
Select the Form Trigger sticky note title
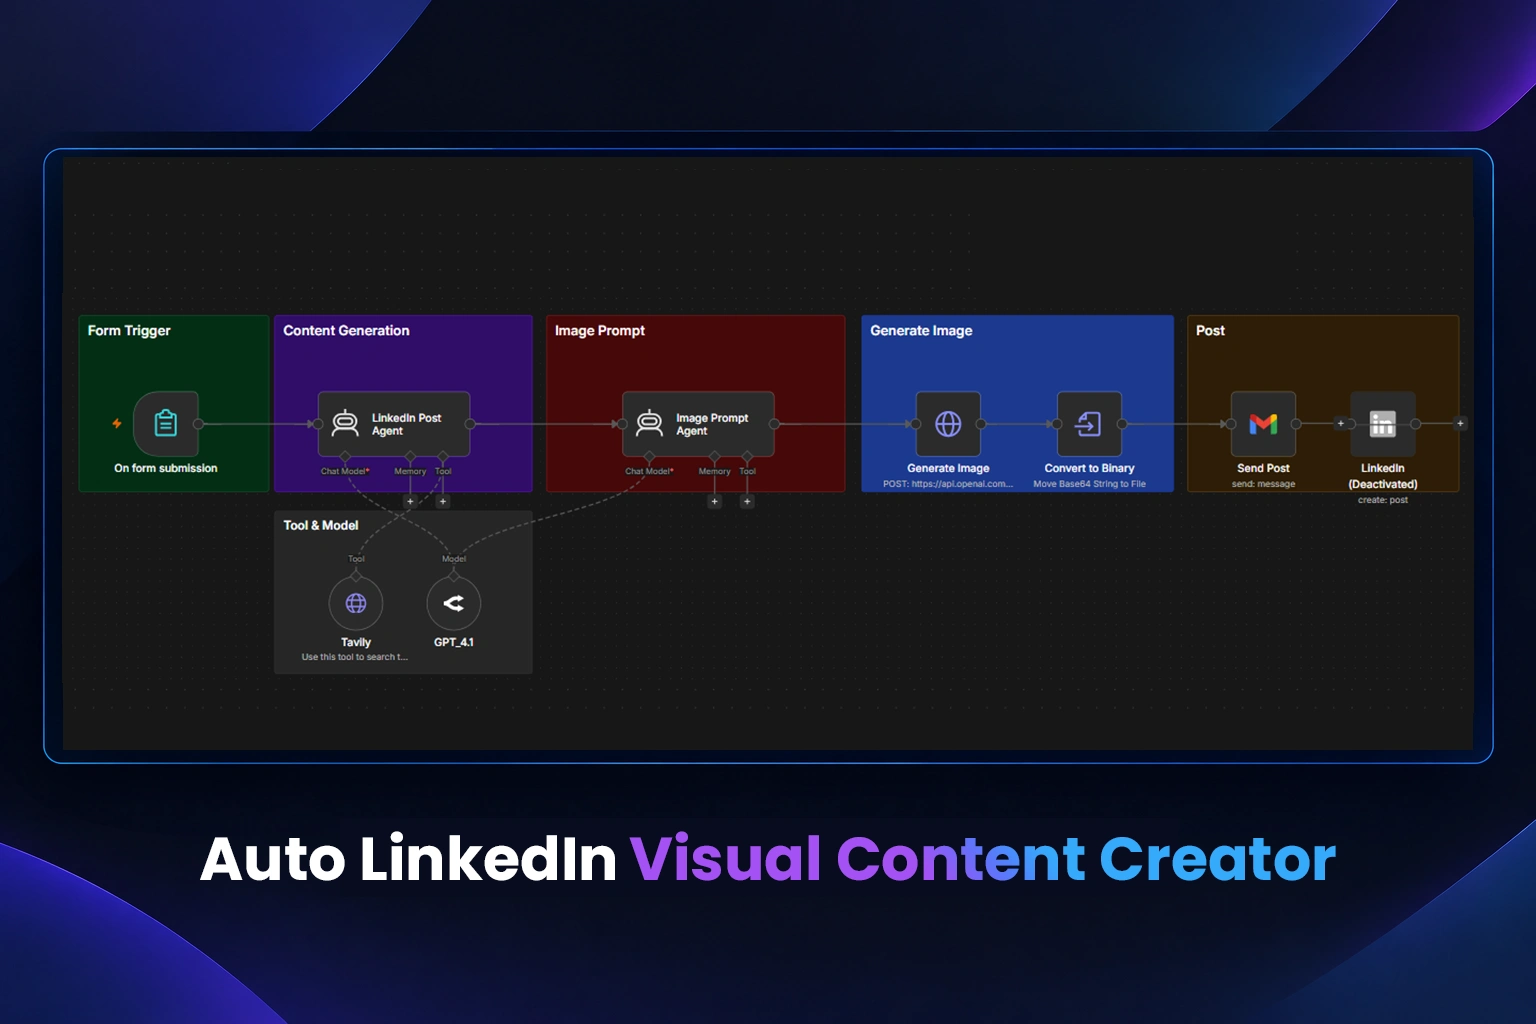(129, 331)
